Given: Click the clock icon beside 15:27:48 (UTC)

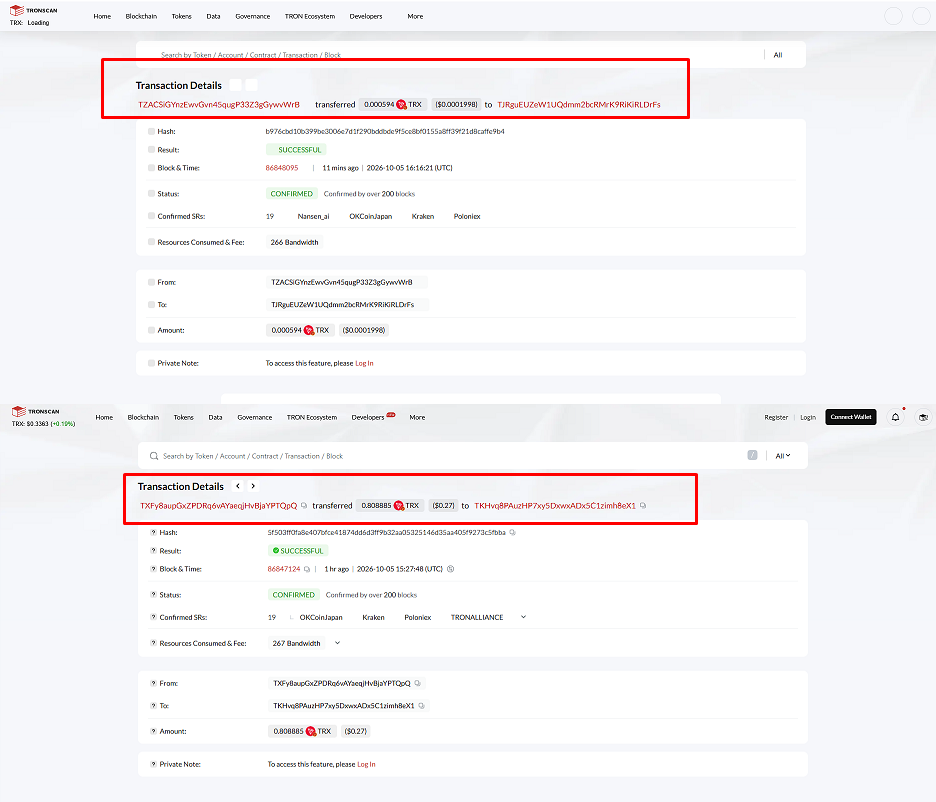Looking at the screenshot, I should coord(451,569).
